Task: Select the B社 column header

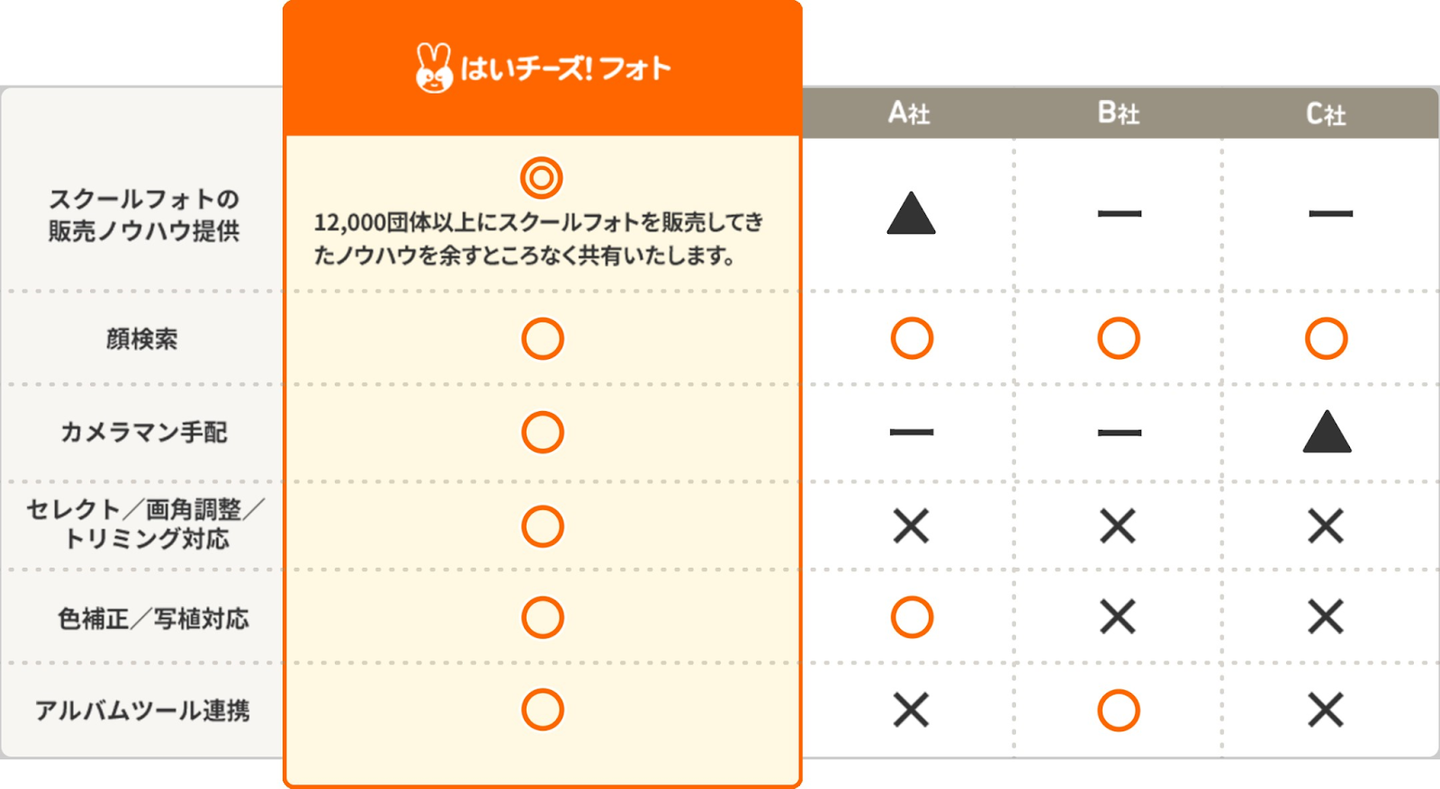Action: 1118,114
